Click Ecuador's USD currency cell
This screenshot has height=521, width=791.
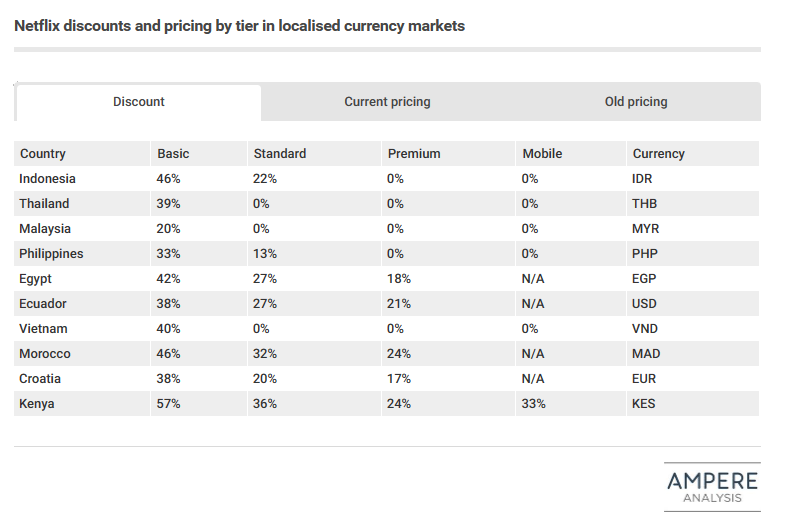(693, 304)
